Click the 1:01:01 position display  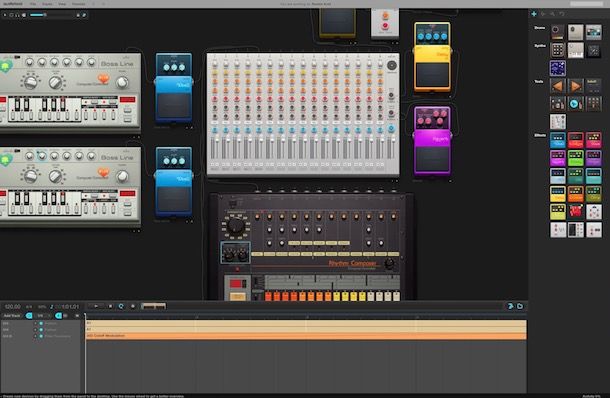[x=70, y=307]
